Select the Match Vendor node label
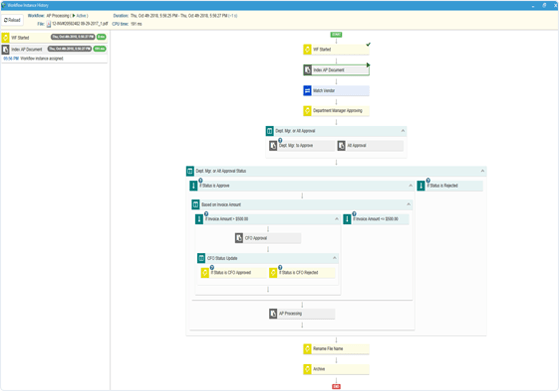The height and width of the screenshot is (391, 560). point(324,91)
